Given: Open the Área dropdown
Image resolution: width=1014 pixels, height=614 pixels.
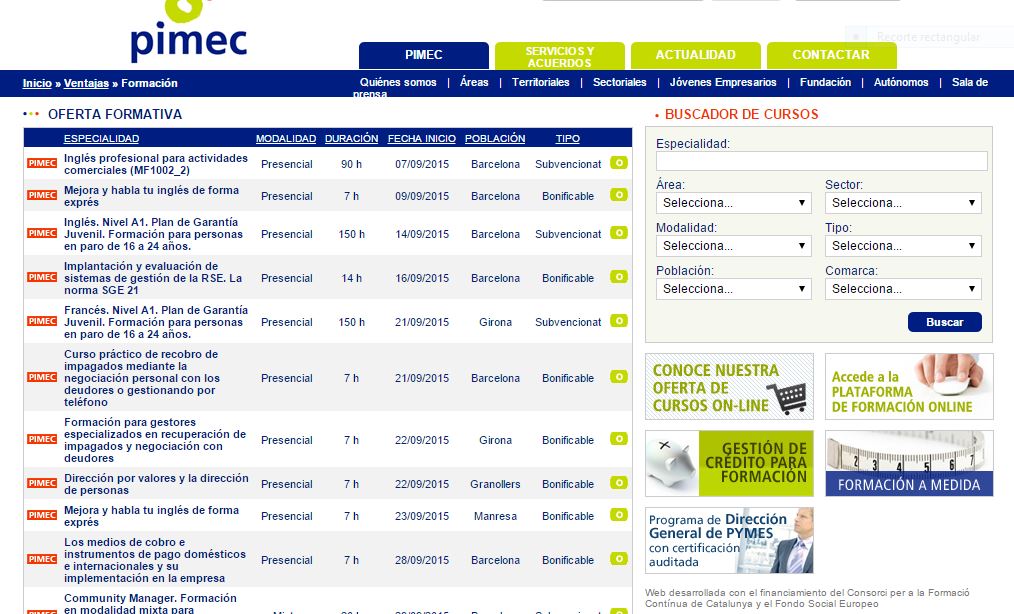Looking at the screenshot, I should tap(733, 203).
